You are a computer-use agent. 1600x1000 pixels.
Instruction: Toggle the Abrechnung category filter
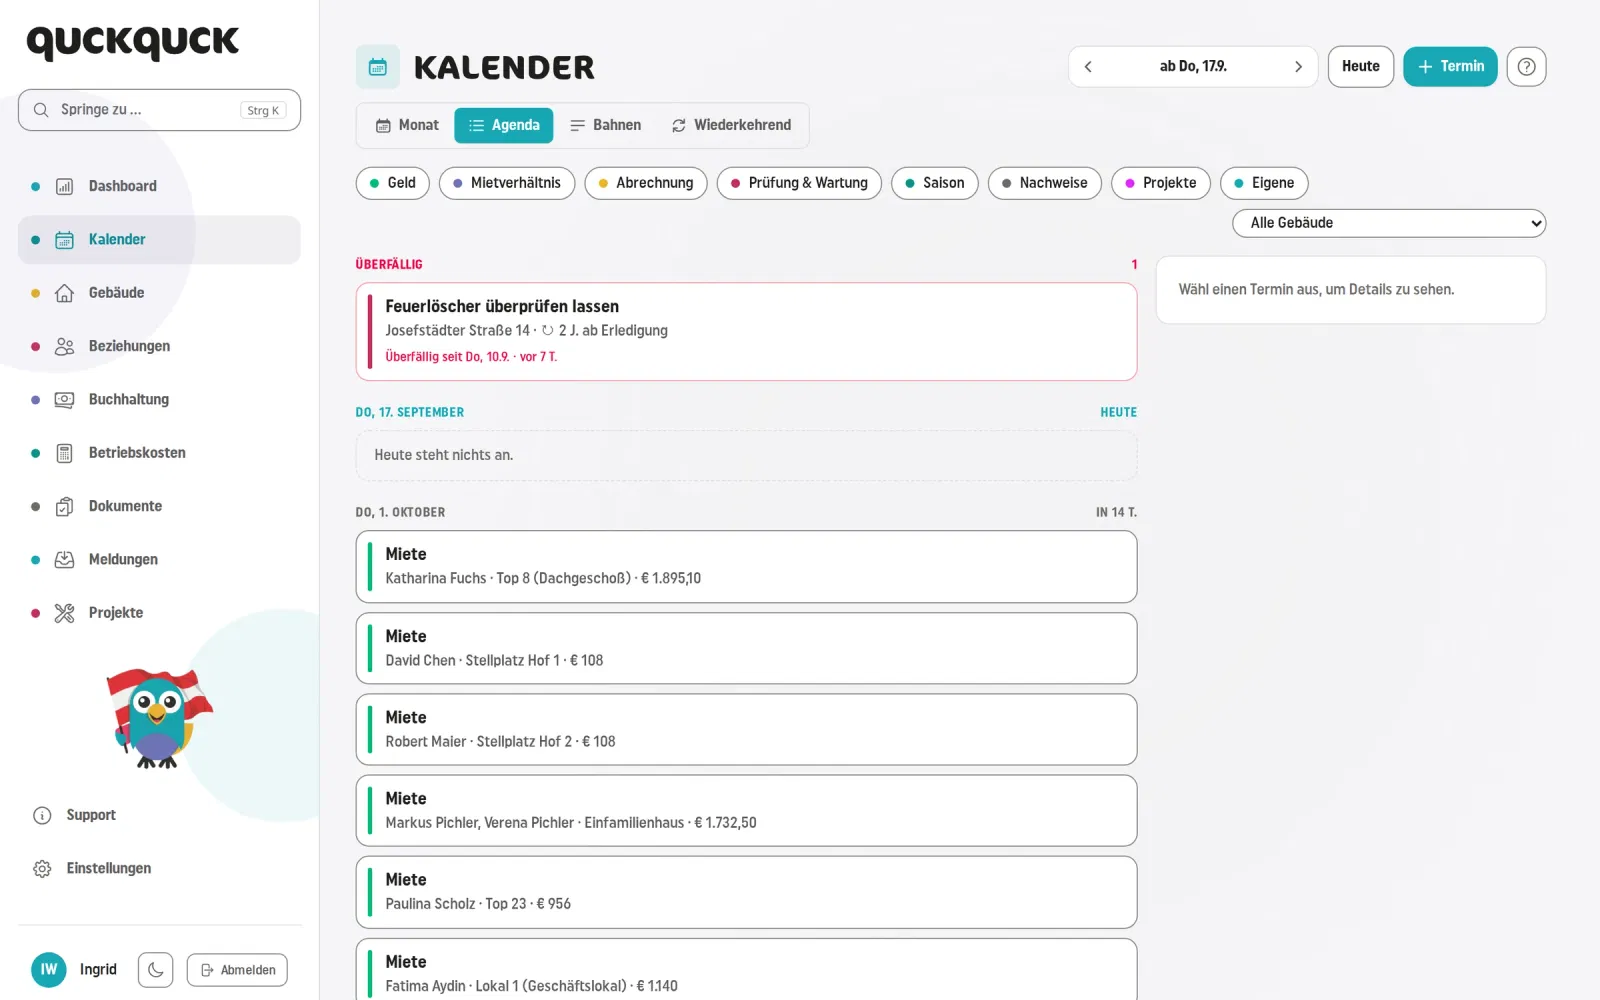(x=646, y=183)
